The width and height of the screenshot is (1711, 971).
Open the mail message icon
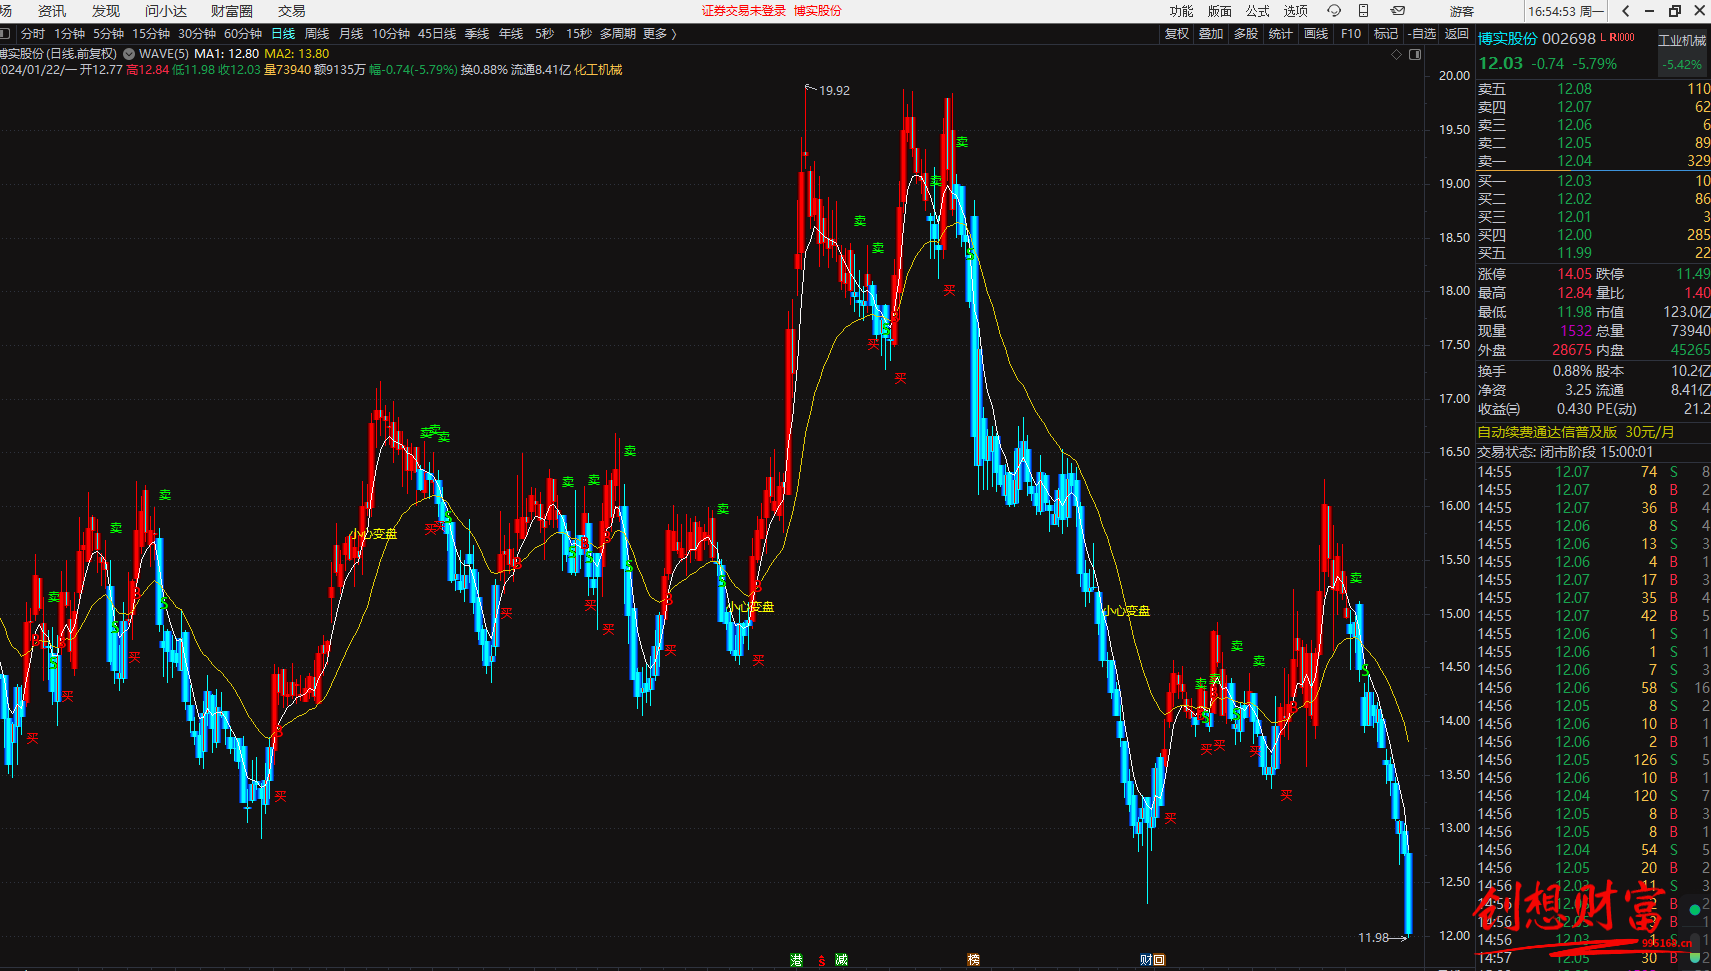(1398, 11)
